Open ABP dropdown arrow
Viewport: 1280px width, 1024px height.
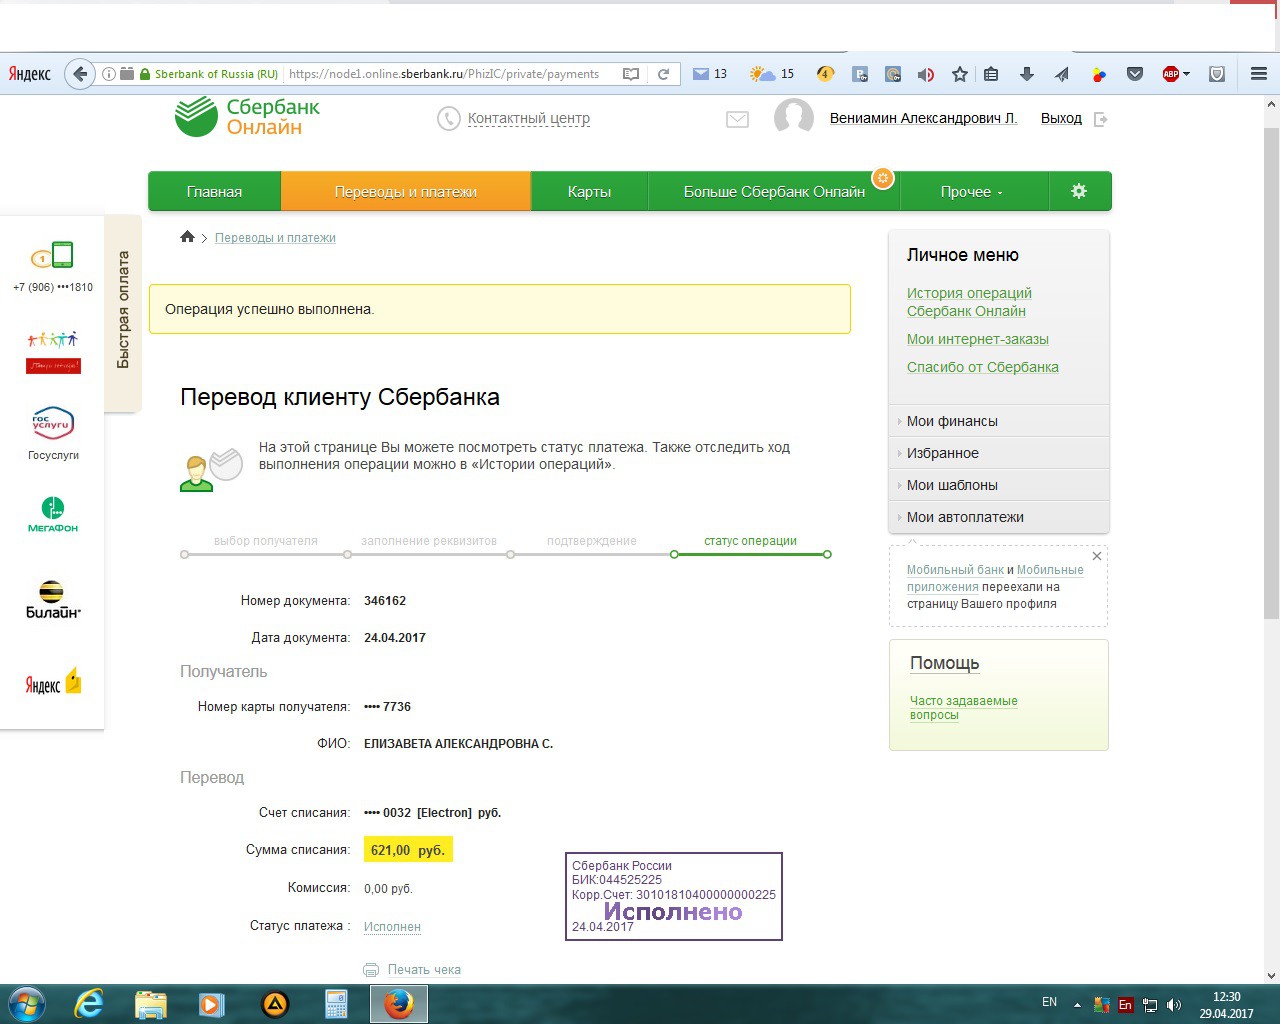click(1187, 74)
